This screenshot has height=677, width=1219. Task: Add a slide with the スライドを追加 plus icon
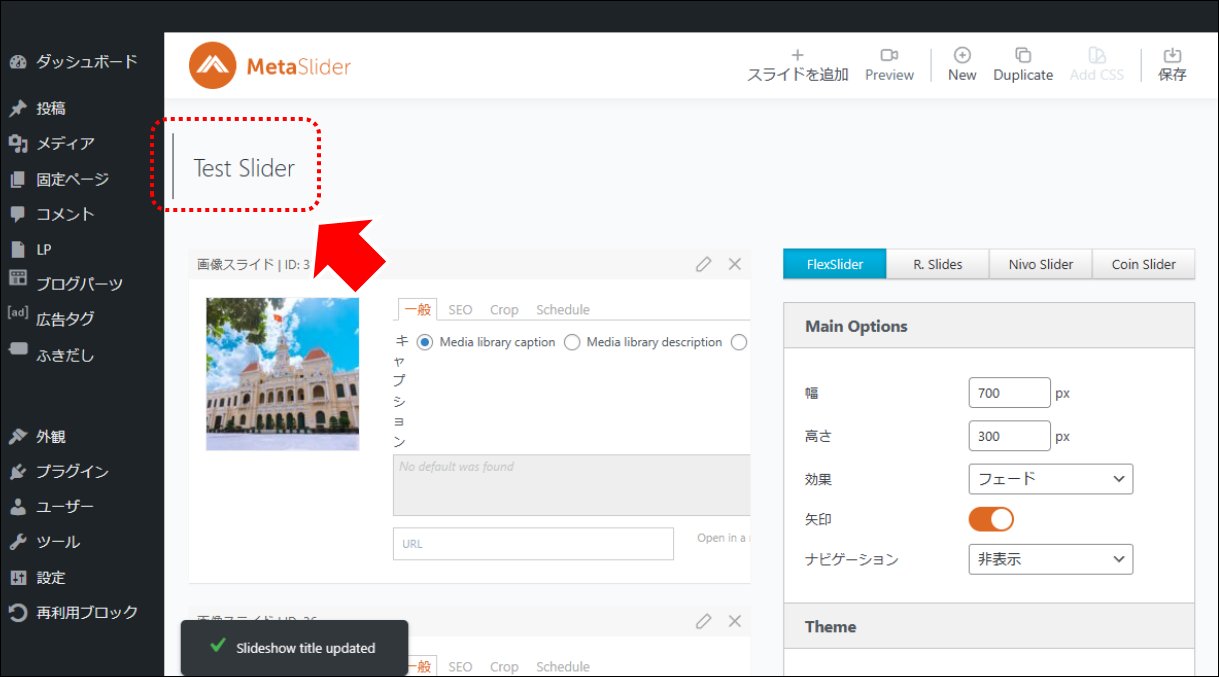point(797,56)
